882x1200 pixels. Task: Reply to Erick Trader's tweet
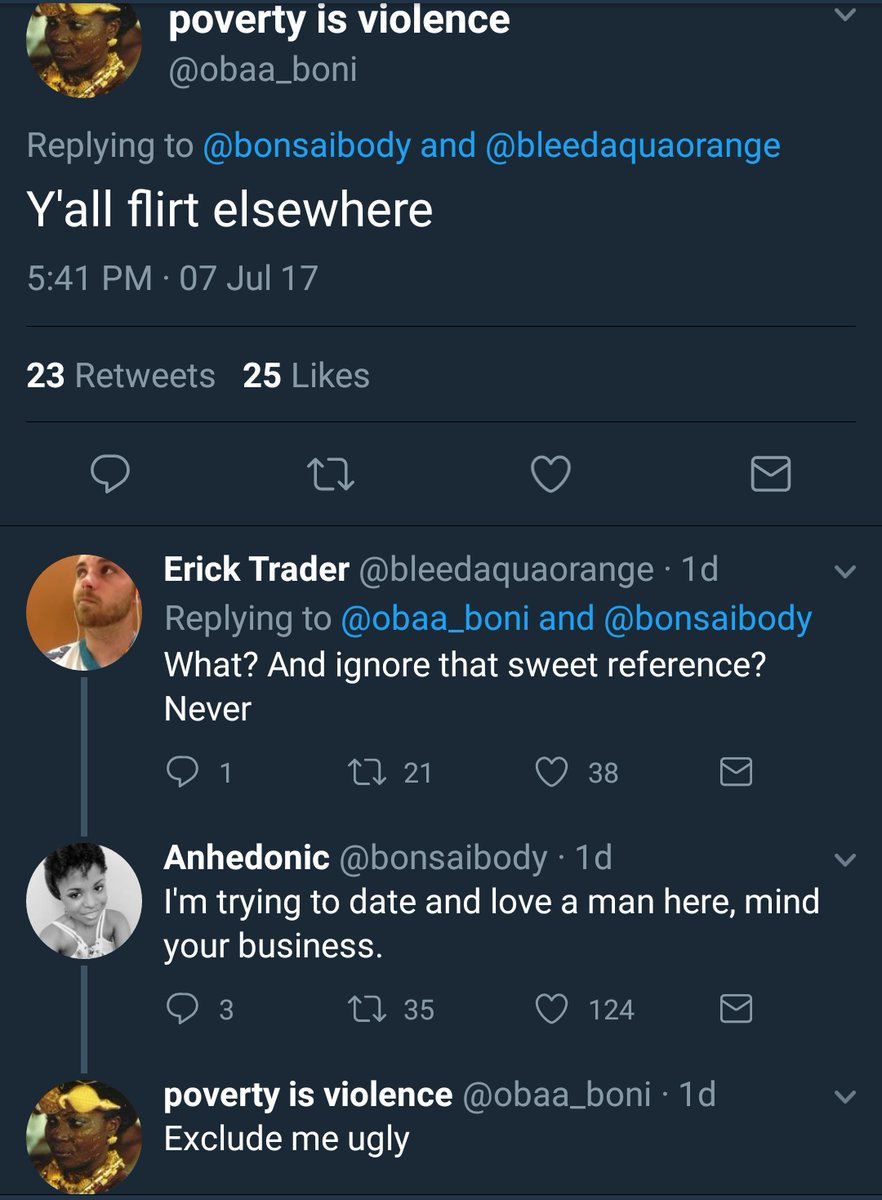[x=182, y=772]
